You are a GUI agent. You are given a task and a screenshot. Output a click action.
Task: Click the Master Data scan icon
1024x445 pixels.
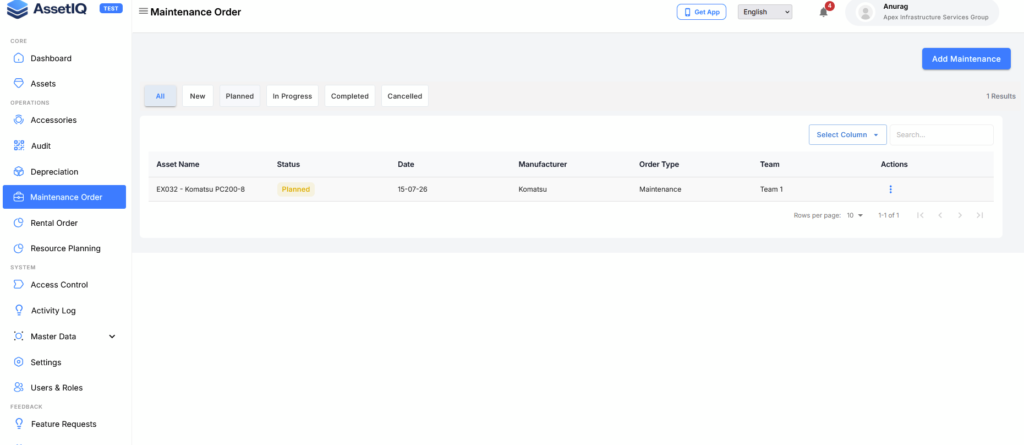pos(19,336)
